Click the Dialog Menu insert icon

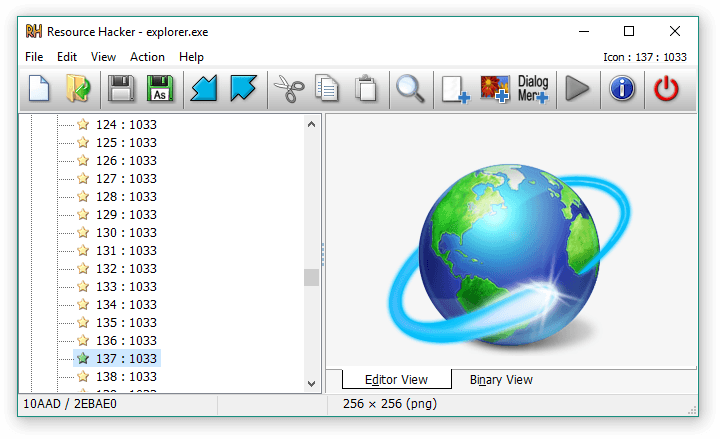tap(533, 89)
